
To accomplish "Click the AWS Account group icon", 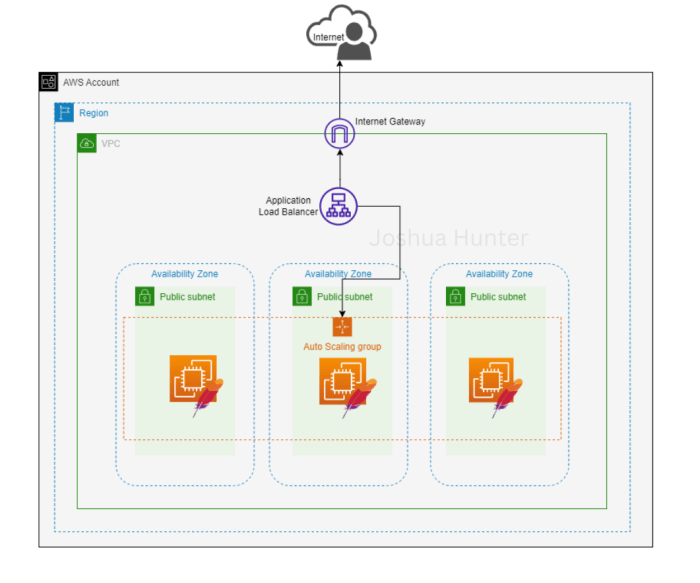I will pos(48,82).
